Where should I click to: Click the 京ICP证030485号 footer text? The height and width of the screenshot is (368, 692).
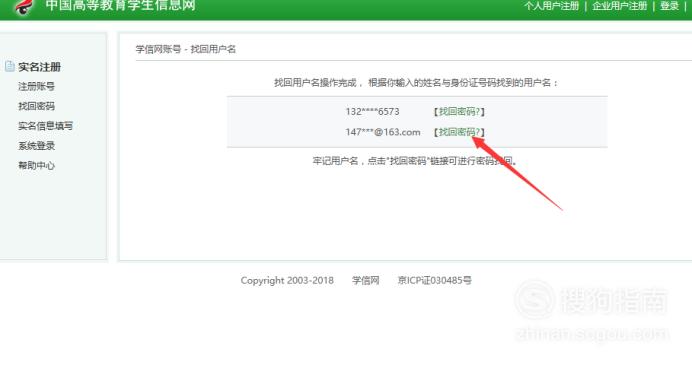tap(435, 280)
